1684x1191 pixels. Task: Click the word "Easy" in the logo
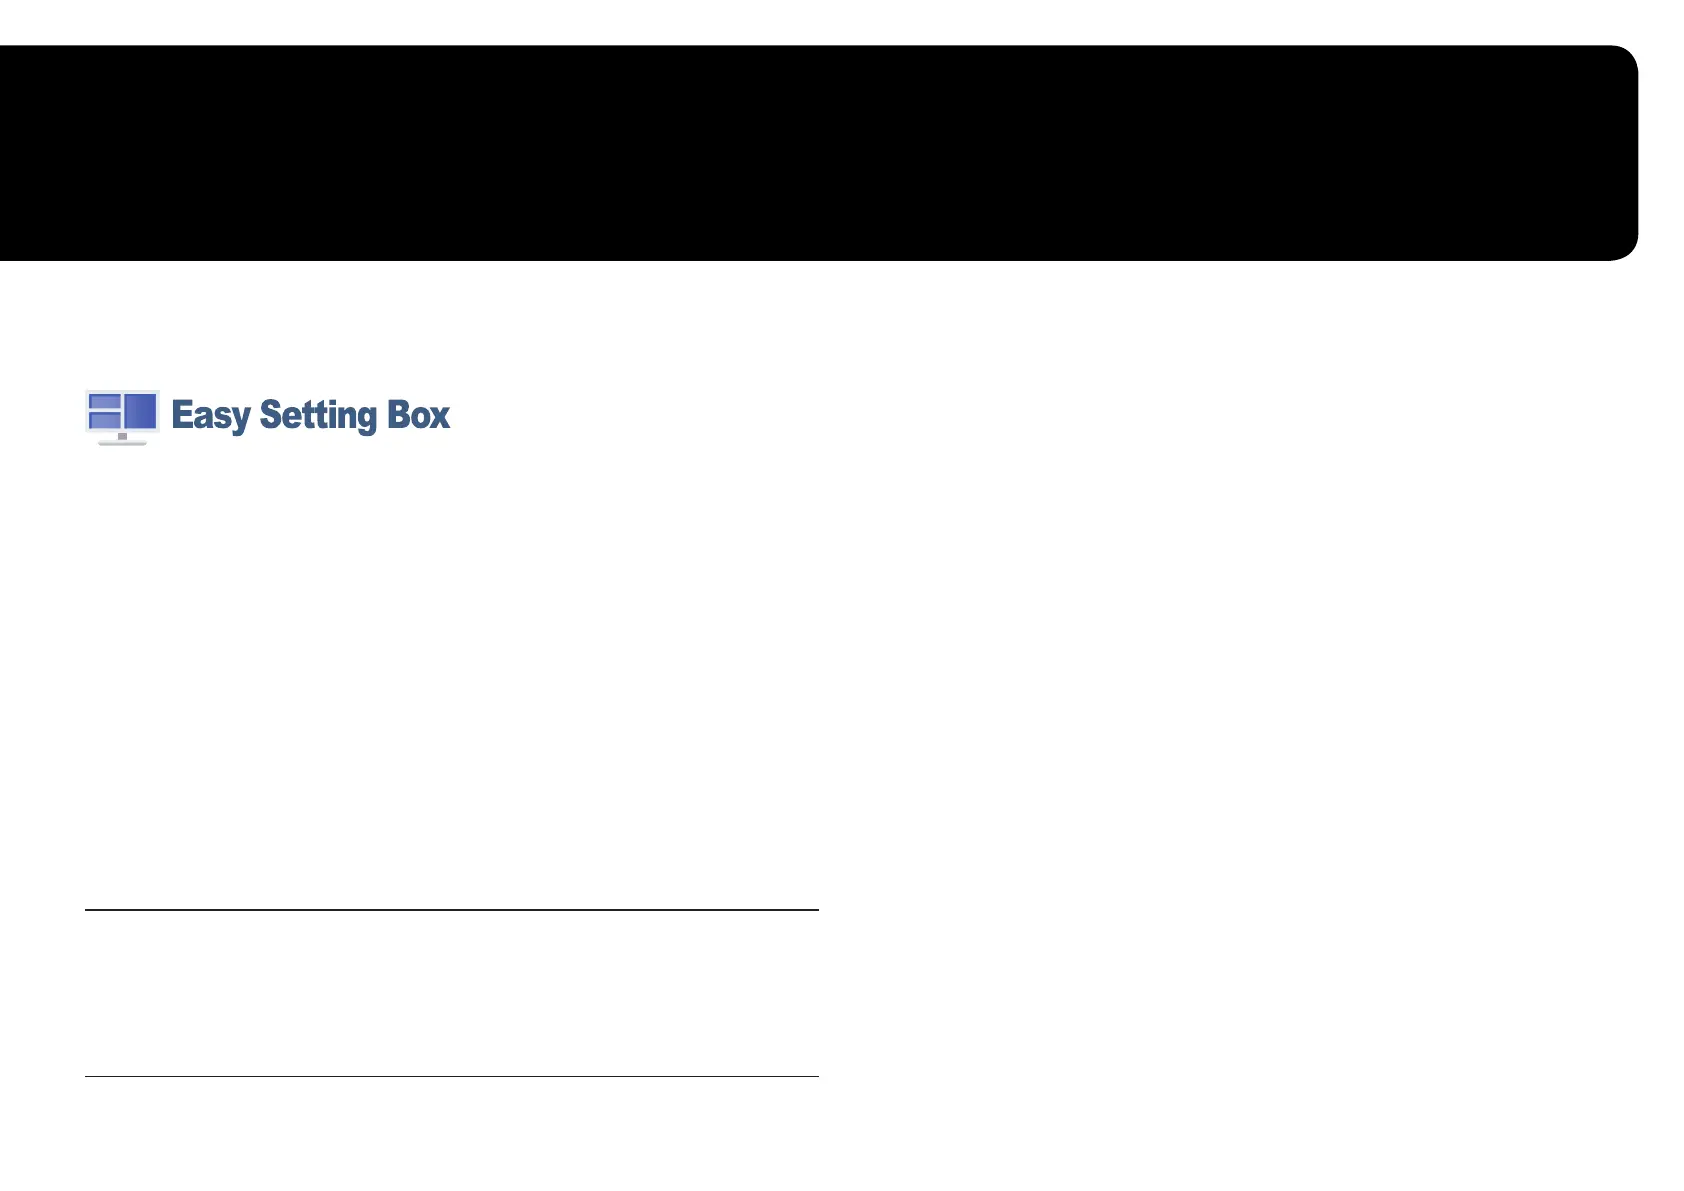coord(210,415)
